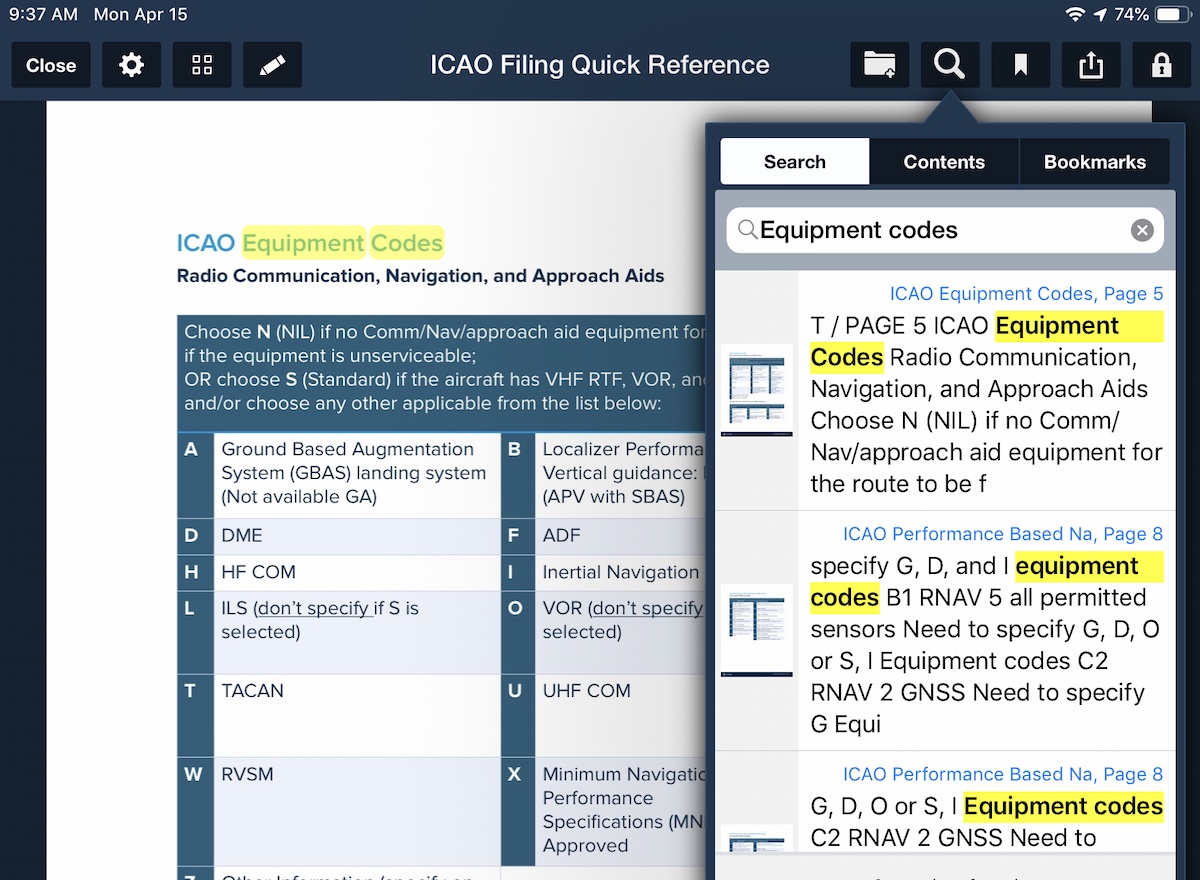
Task: Select the Search tab
Action: pyautogui.click(x=795, y=162)
